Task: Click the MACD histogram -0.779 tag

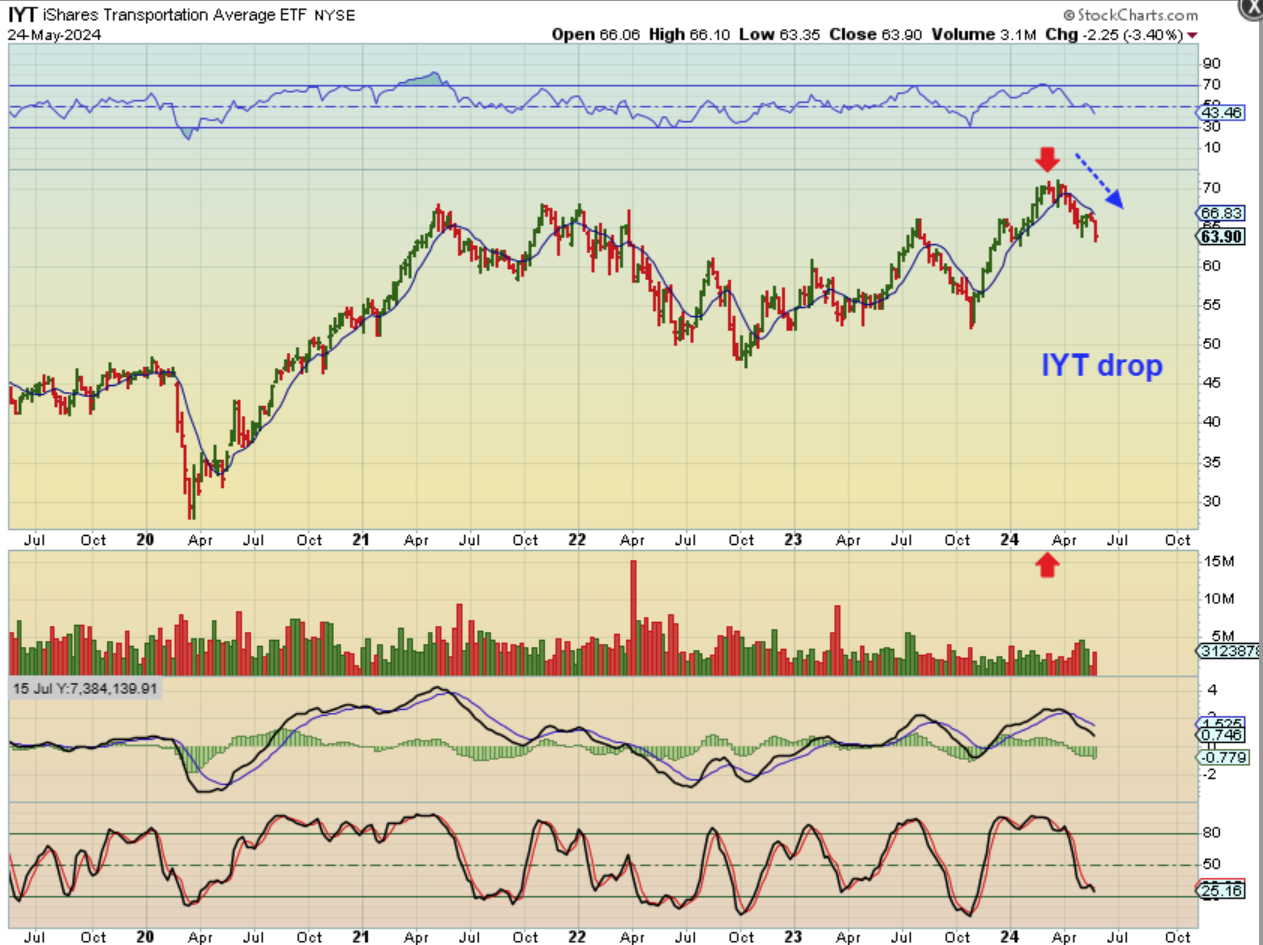Action: (1221, 757)
